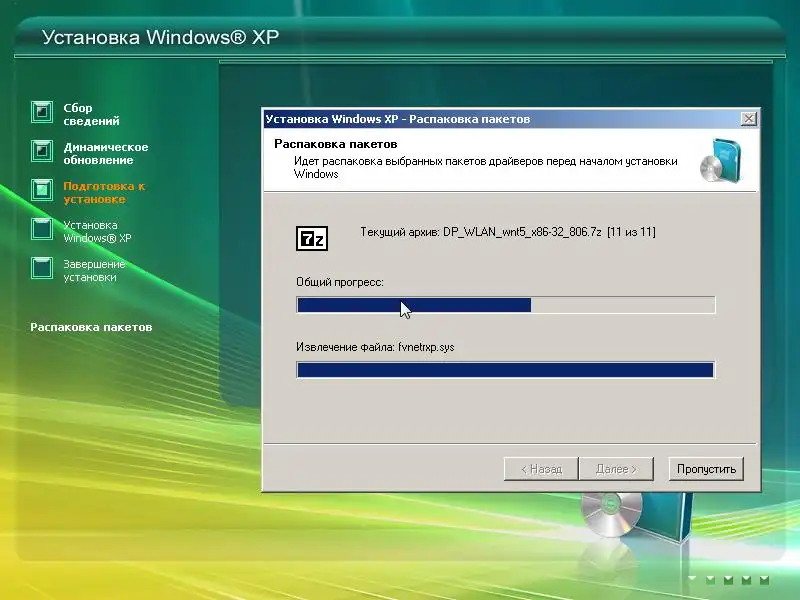
Task: Click the Установка Windows XP step icon
Action: point(42,229)
